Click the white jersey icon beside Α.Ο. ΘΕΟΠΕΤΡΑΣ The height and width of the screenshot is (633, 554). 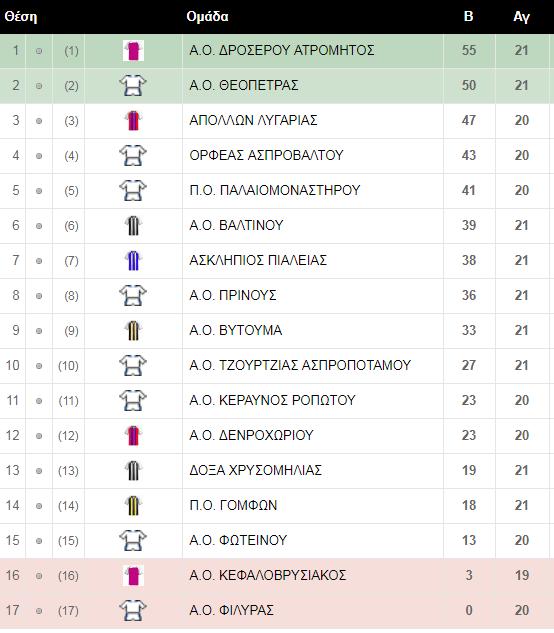coord(133,86)
